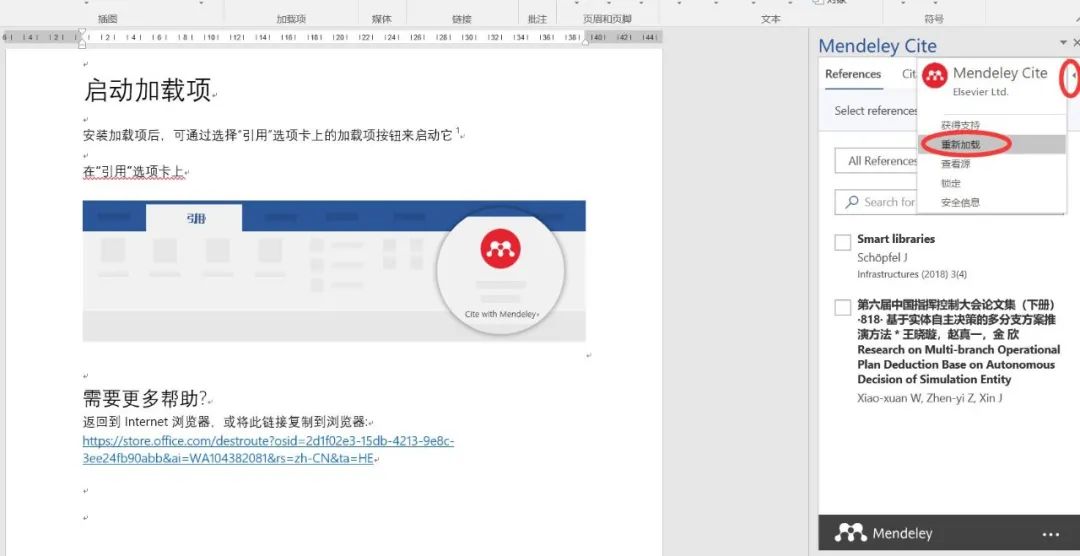Open the store.office.com hyperlink in document
This screenshot has height=556, width=1080.
[x=268, y=449]
